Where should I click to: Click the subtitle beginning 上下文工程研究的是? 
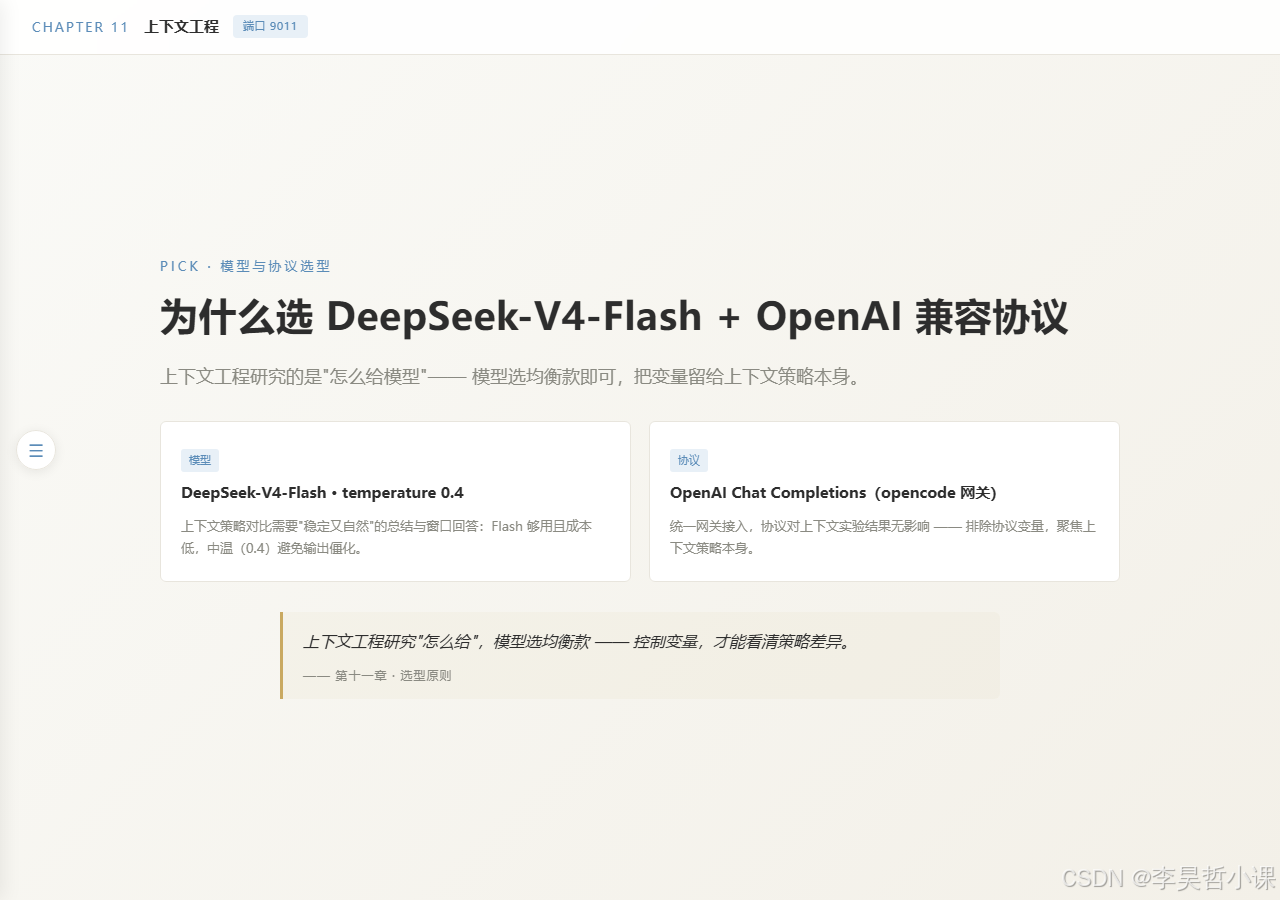click(510, 377)
